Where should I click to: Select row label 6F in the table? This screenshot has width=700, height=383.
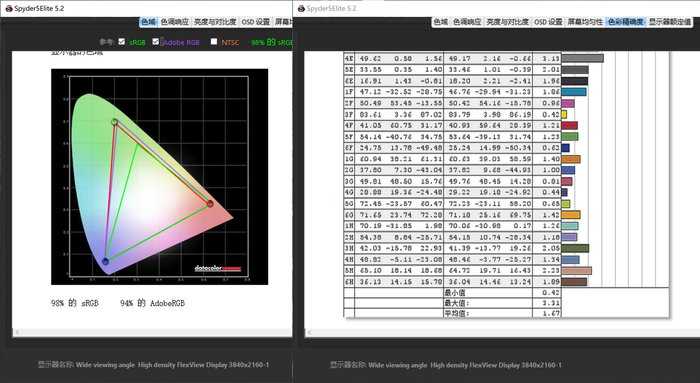349,148
